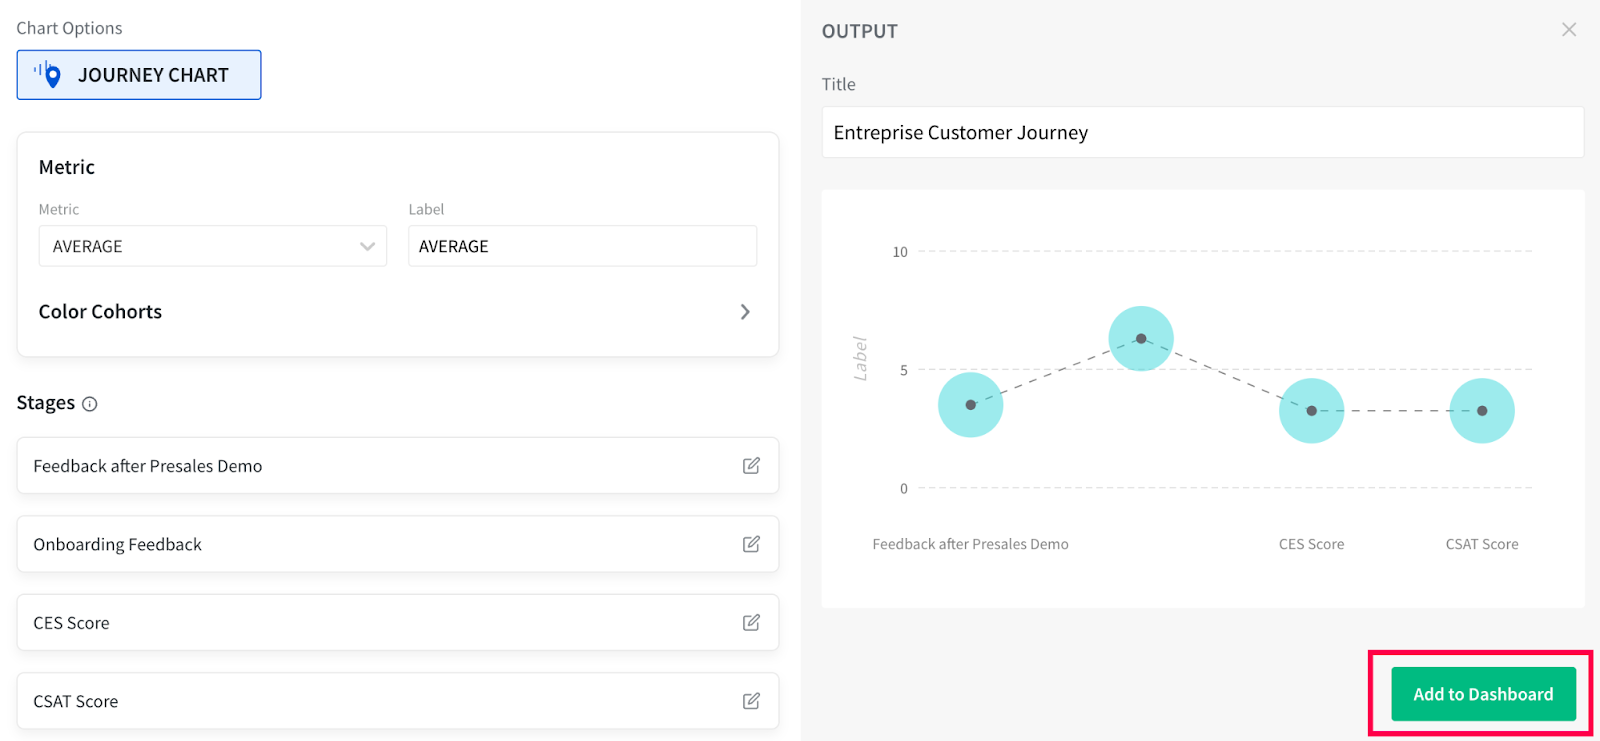Viewport: 1600px width, 741px height.
Task: Edit the CES Score stage
Action: click(x=751, y=623)
